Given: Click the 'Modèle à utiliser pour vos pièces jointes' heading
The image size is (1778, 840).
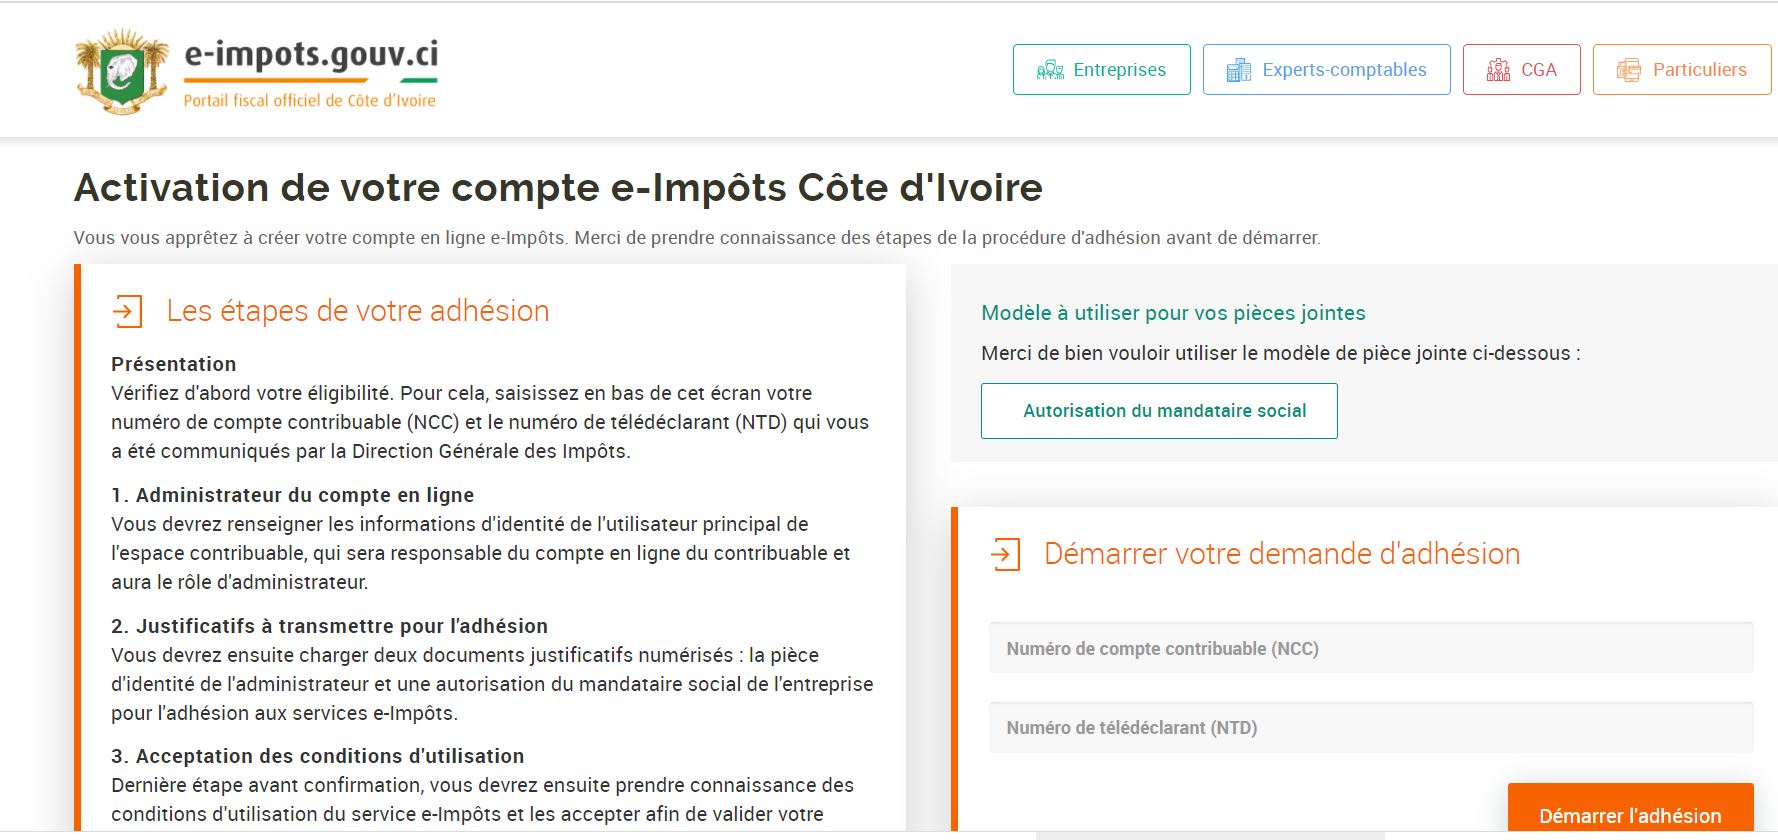Looking at the screenshot, I should (1173, 313).
